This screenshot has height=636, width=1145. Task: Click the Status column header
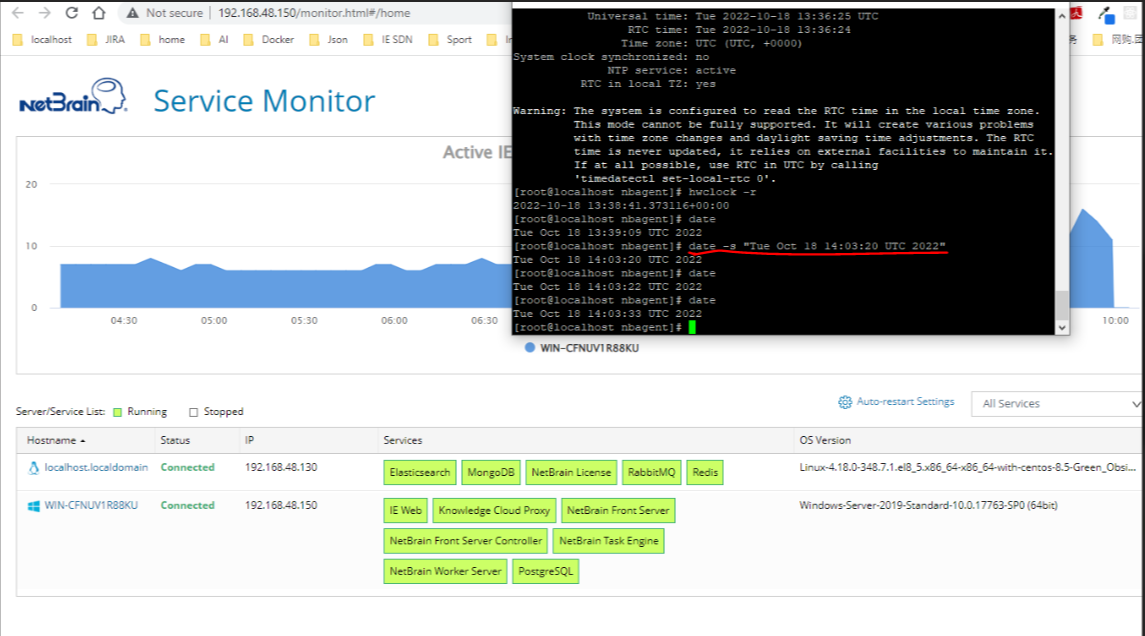[x=175, y=440]
